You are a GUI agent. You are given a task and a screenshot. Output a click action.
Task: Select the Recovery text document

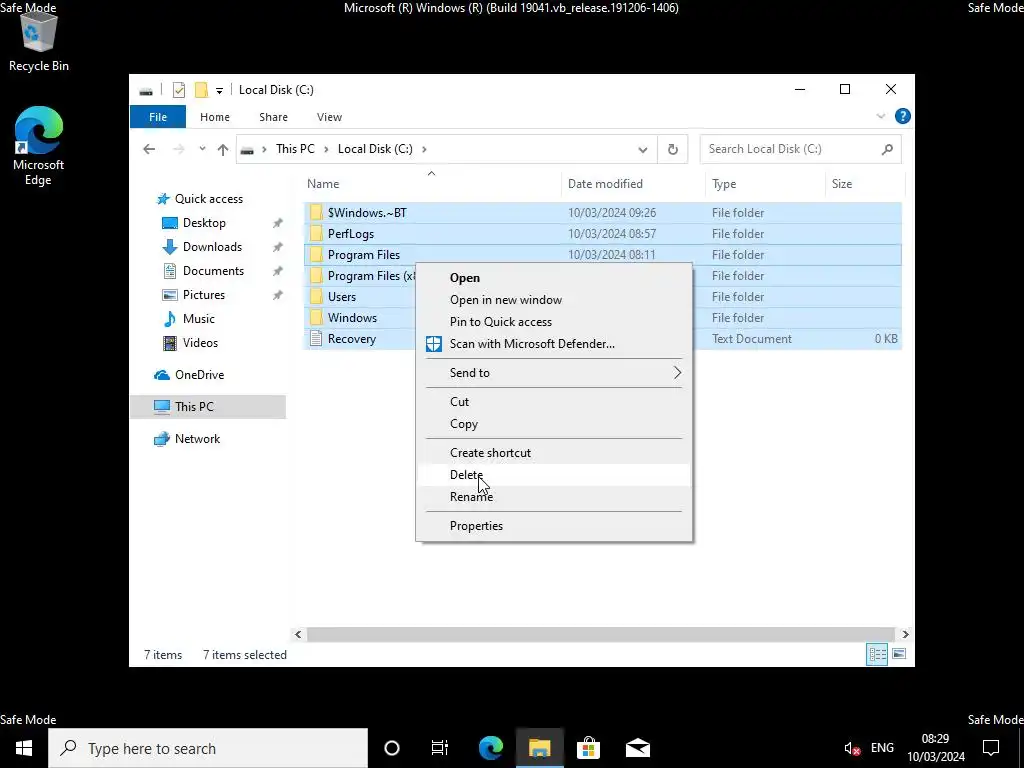click(x=351, y=339)
